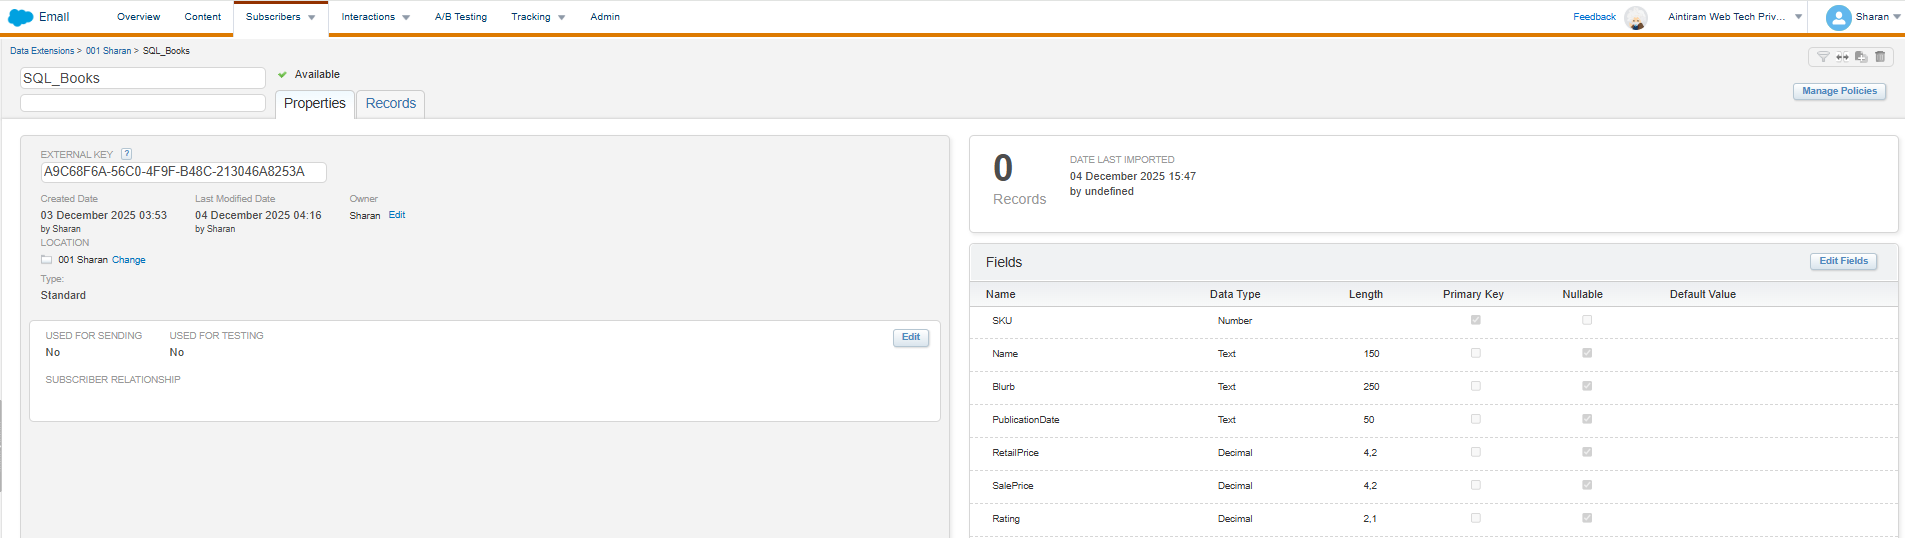
Task: Toggle the Name field Nullable checkbox
Action: [1587, 353]
